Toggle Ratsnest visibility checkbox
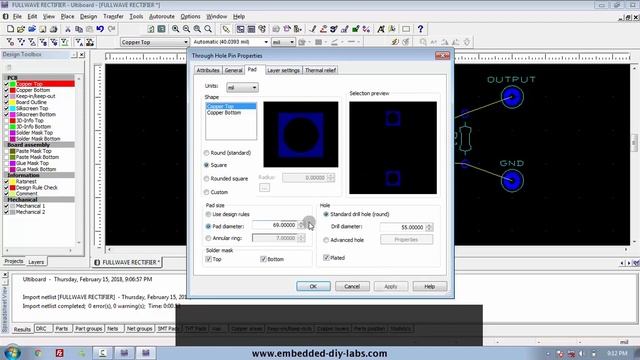The image size is (640, 360). click(6, 182)
